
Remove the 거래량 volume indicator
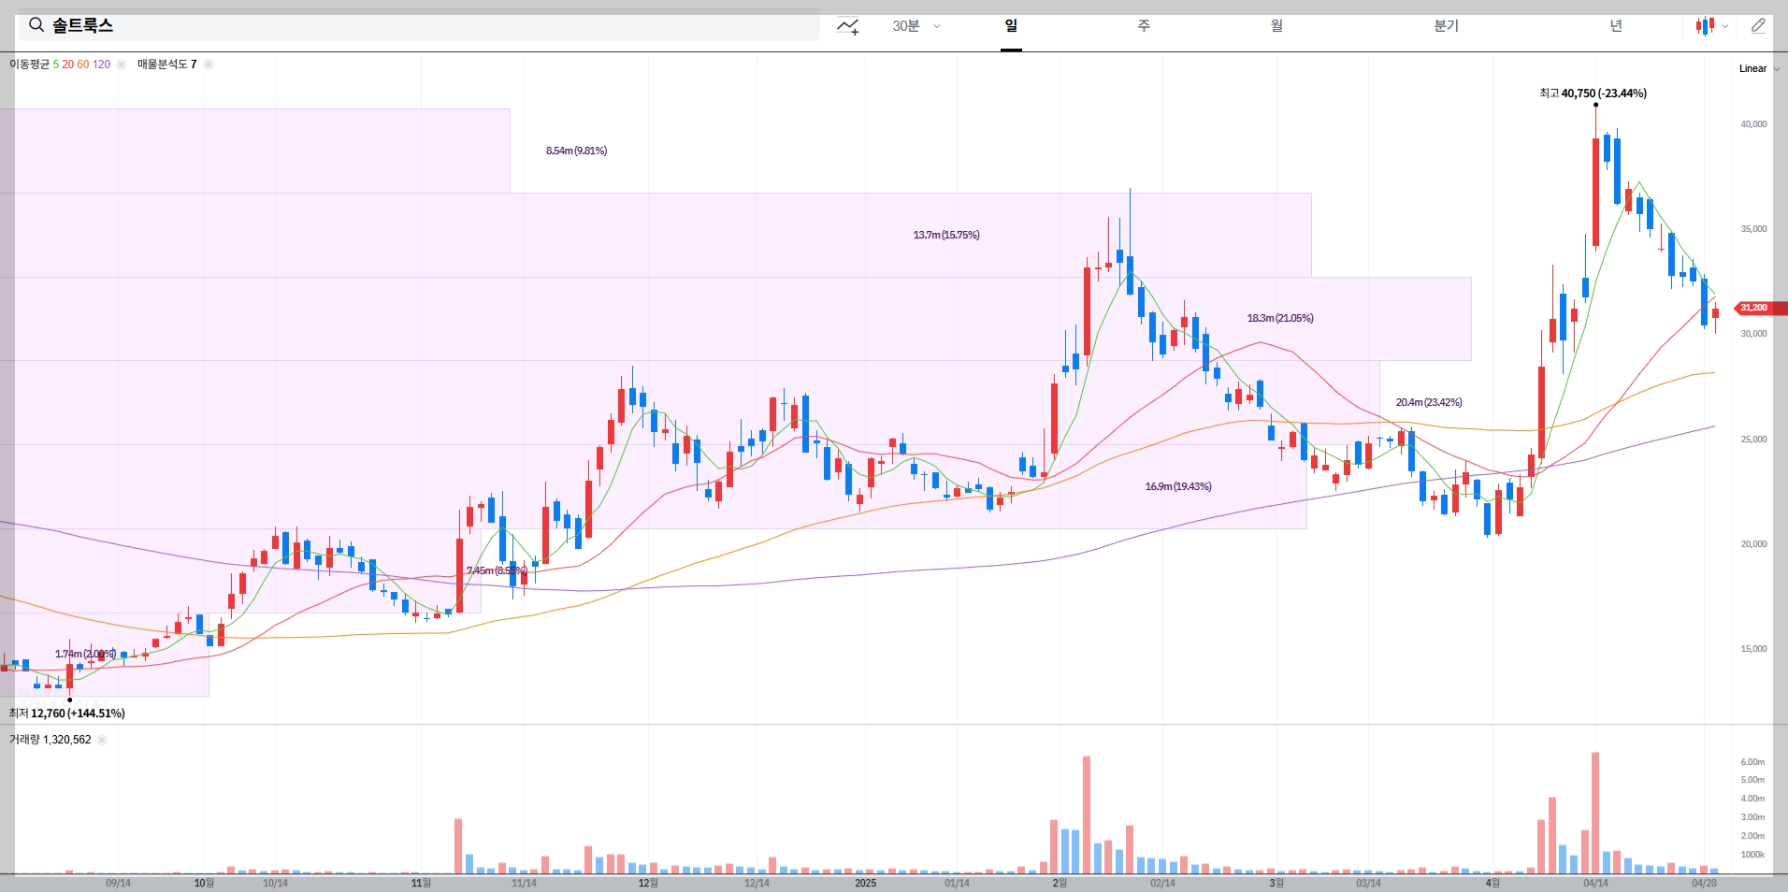point(102,740)
